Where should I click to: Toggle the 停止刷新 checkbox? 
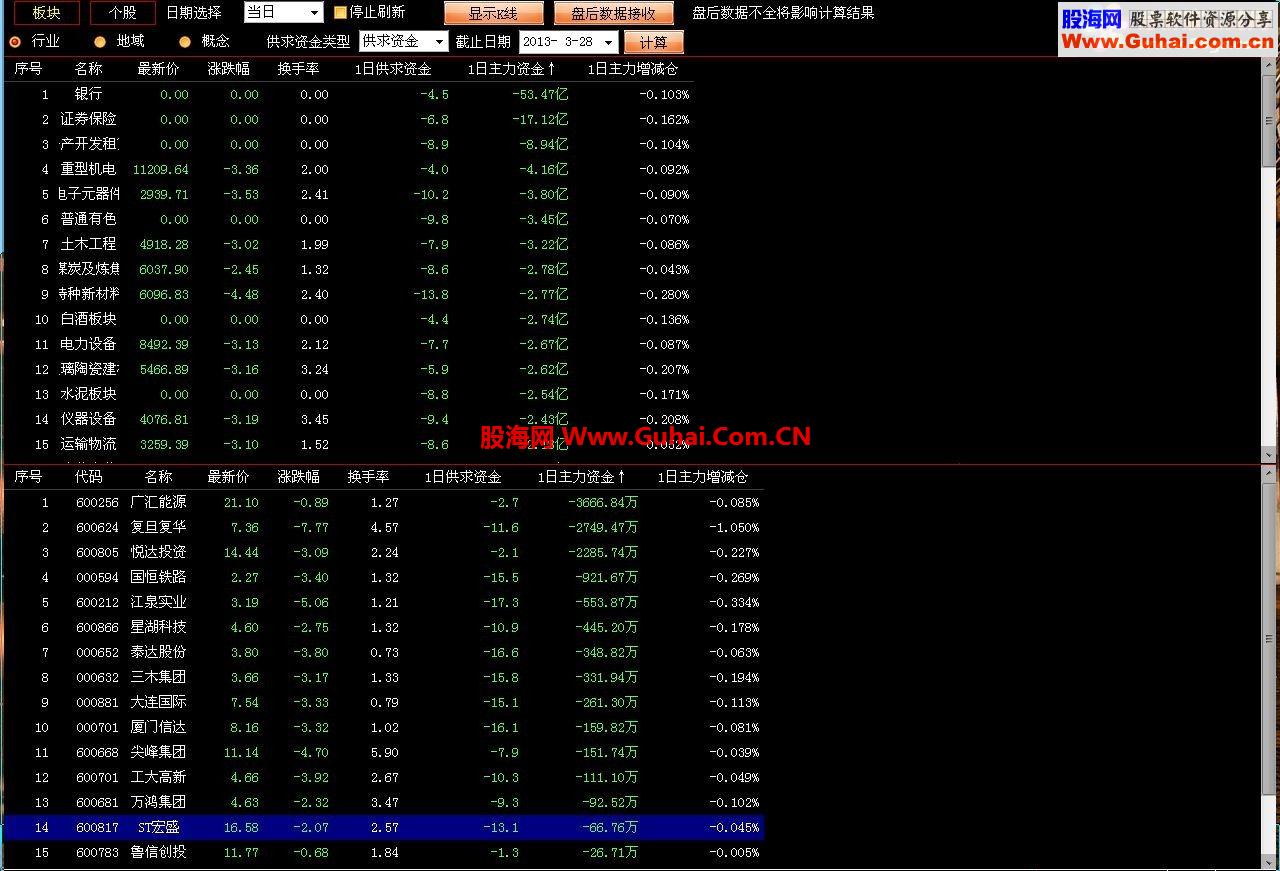340,13
